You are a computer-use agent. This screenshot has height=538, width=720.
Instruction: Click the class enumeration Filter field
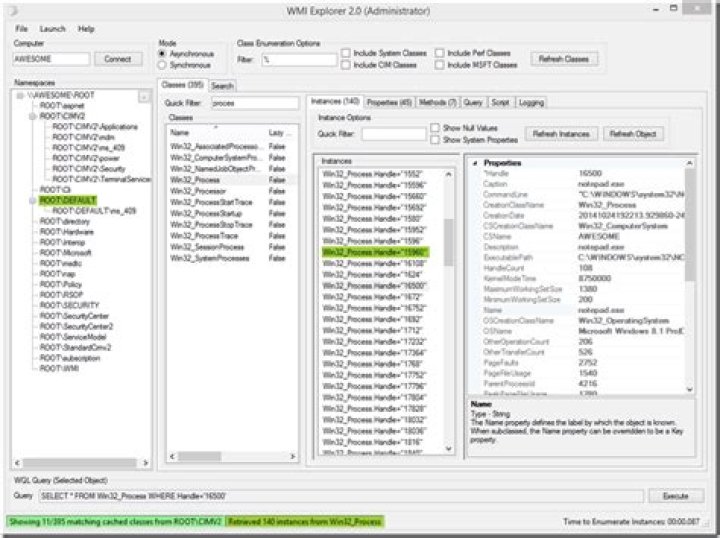(x=299, y=60)
